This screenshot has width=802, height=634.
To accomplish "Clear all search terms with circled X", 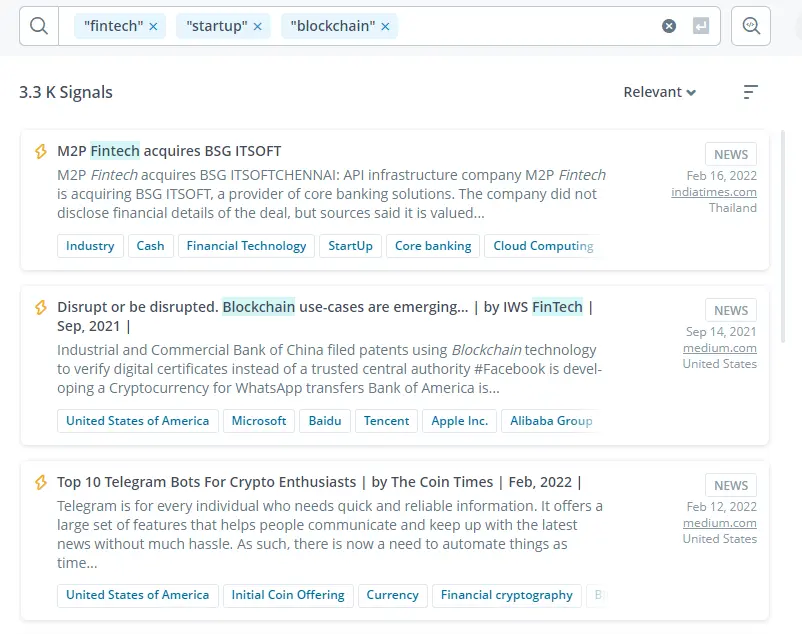I will [x=669, y=26].
